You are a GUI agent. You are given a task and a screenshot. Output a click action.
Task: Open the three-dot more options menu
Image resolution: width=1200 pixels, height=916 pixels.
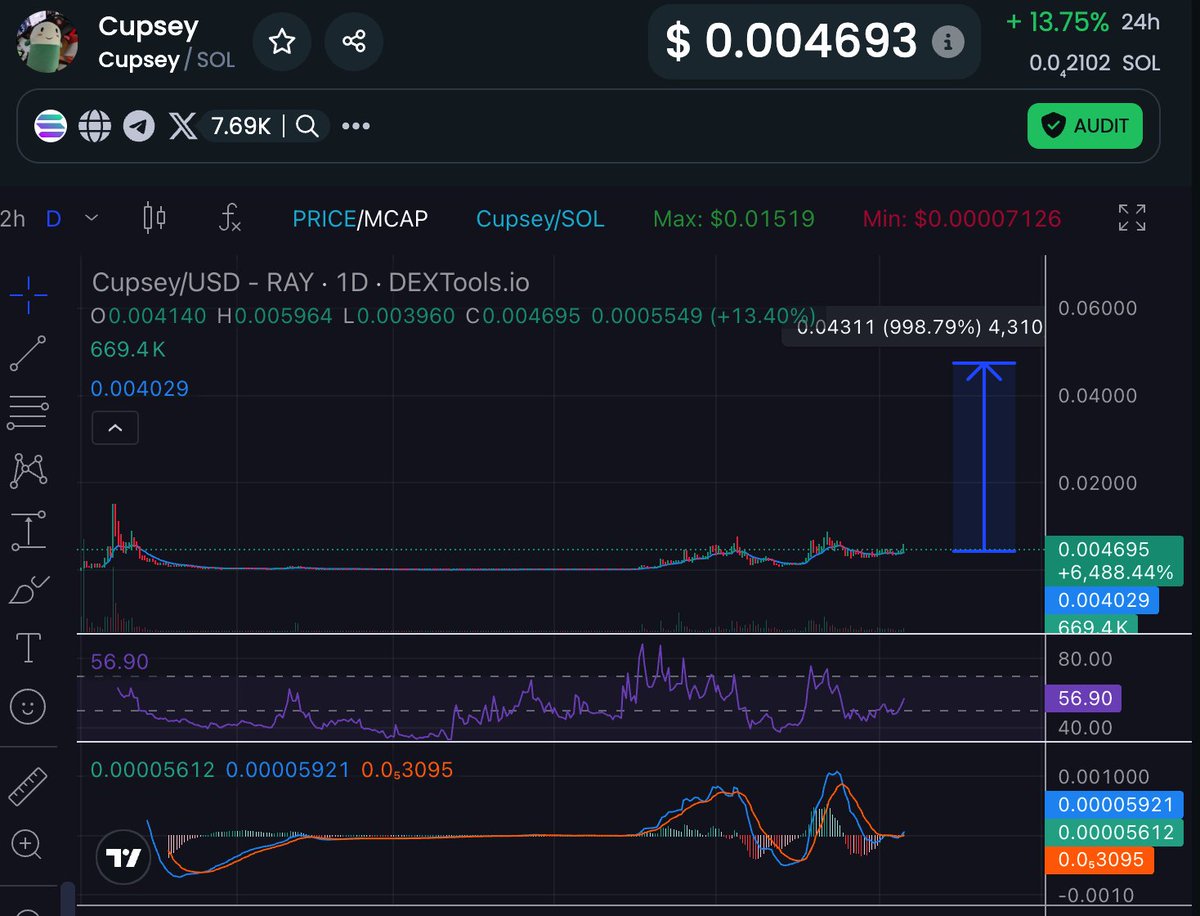(x=356, y=126)
